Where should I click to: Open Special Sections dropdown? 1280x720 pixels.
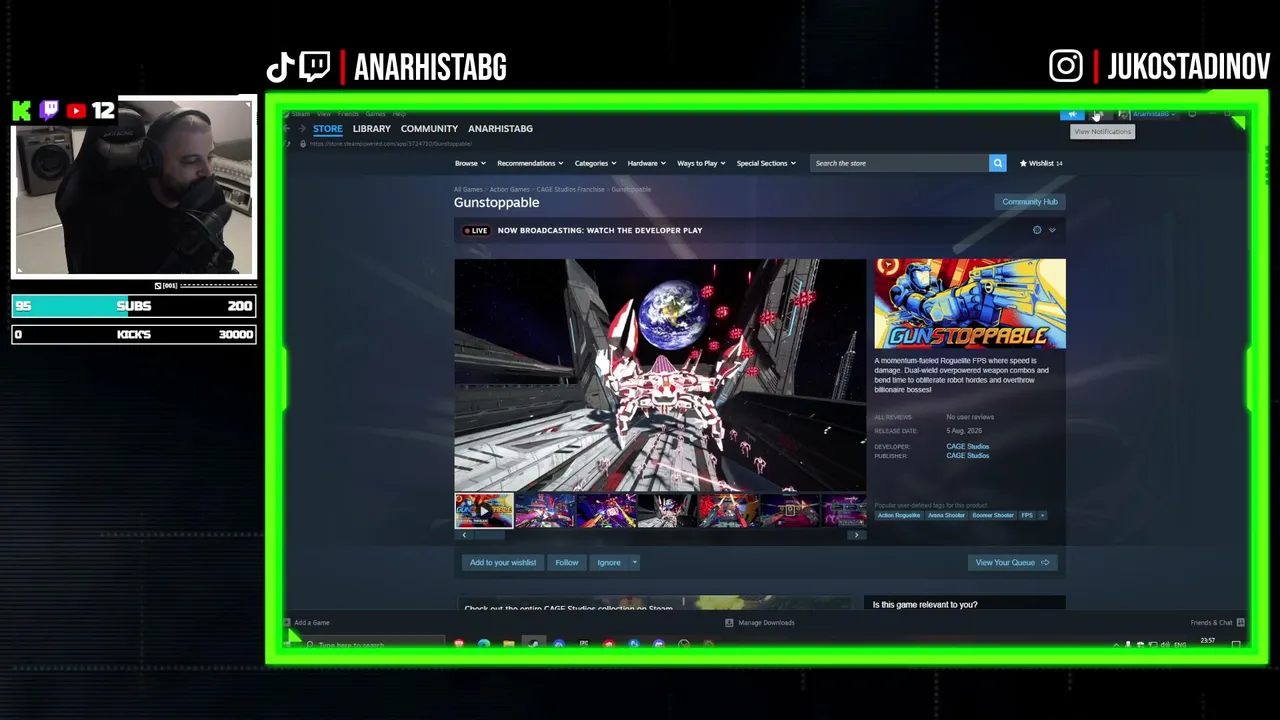pos(766,163)
